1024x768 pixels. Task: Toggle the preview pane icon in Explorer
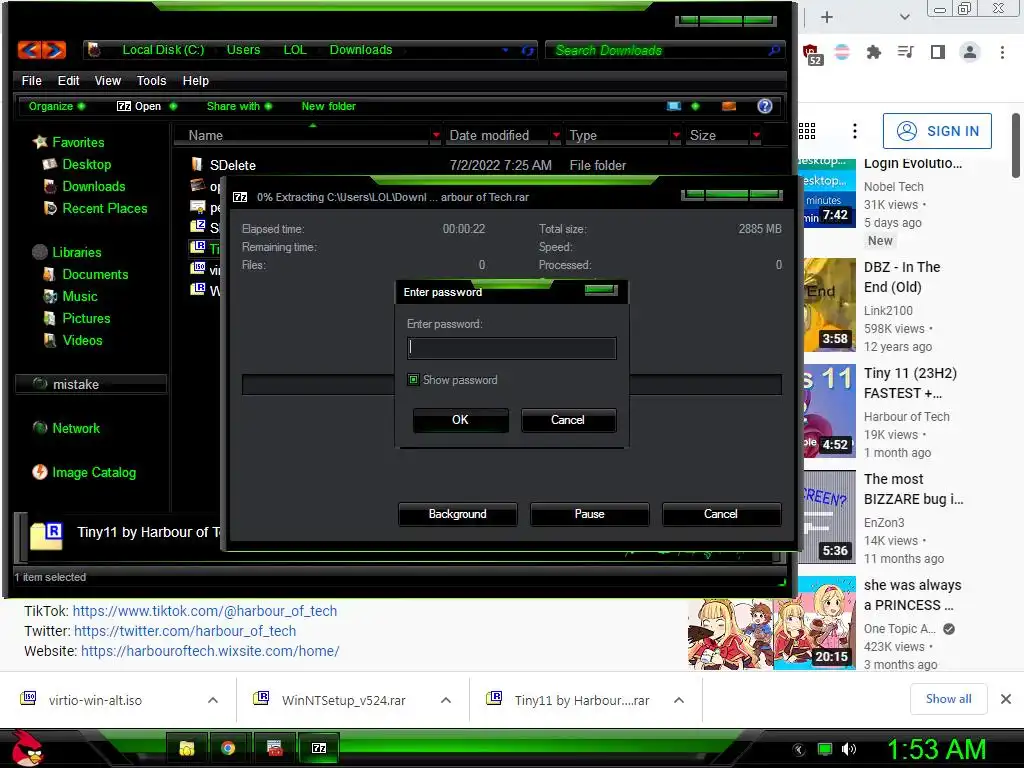coord(729,106)
